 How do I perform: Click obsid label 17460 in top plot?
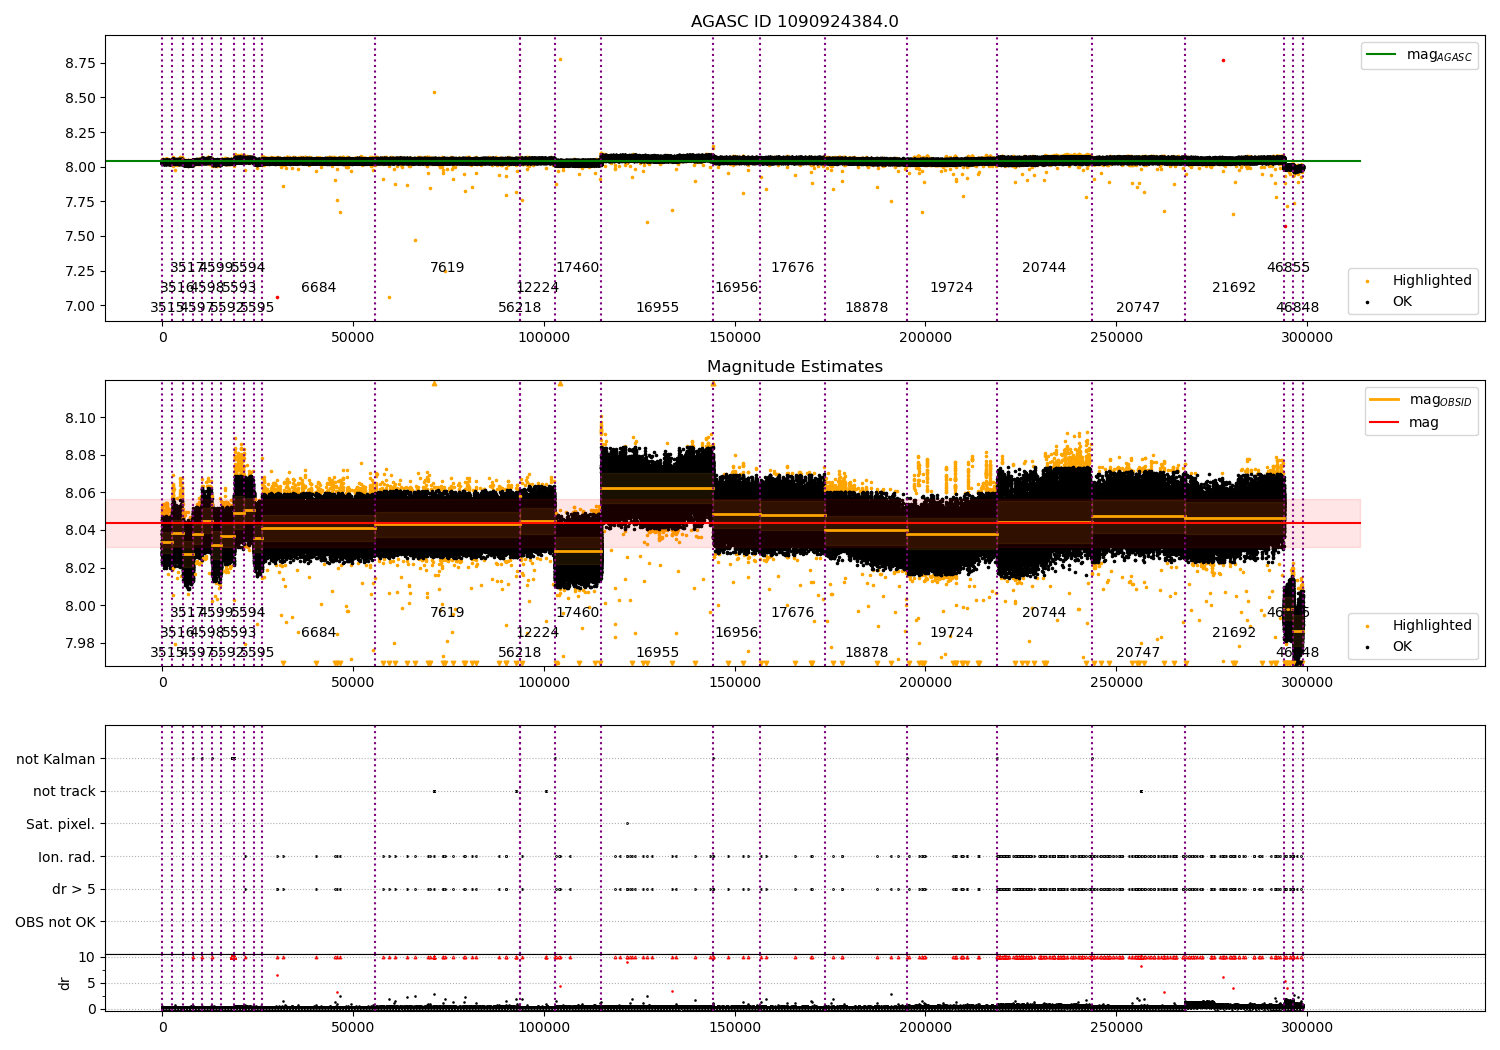point(578,268)
